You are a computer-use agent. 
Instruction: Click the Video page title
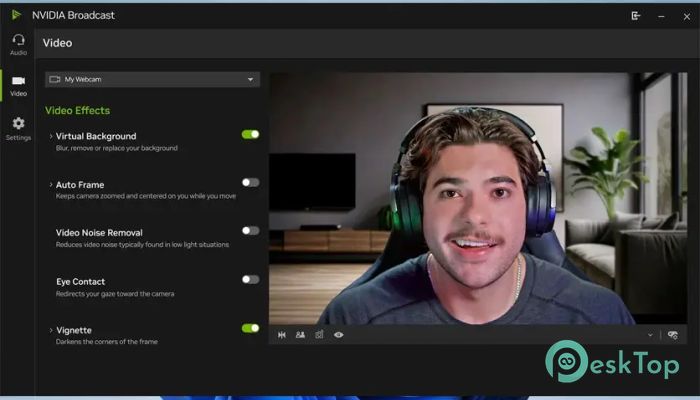pos(57,43)
